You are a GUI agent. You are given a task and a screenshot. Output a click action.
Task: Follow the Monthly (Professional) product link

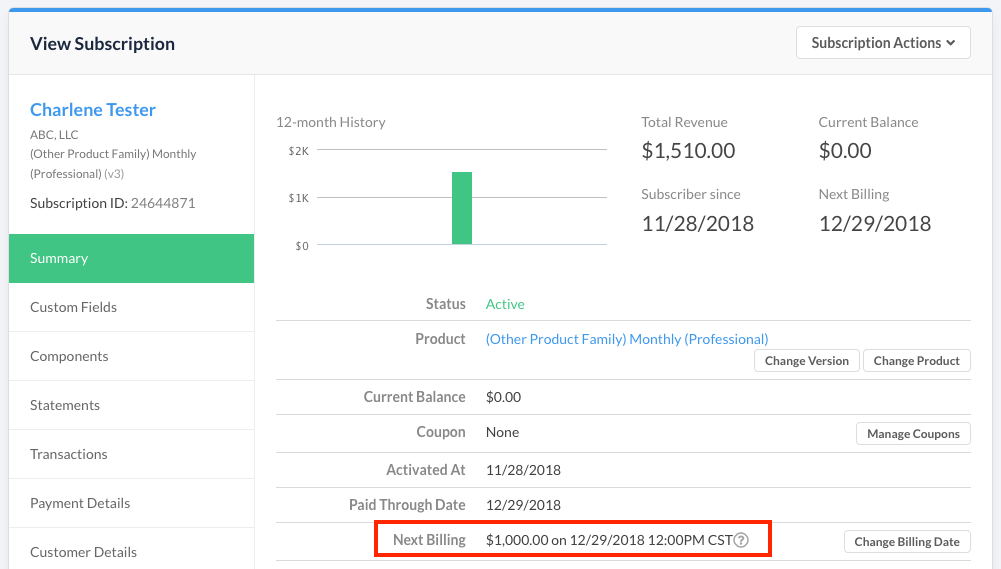pos(626,339)
